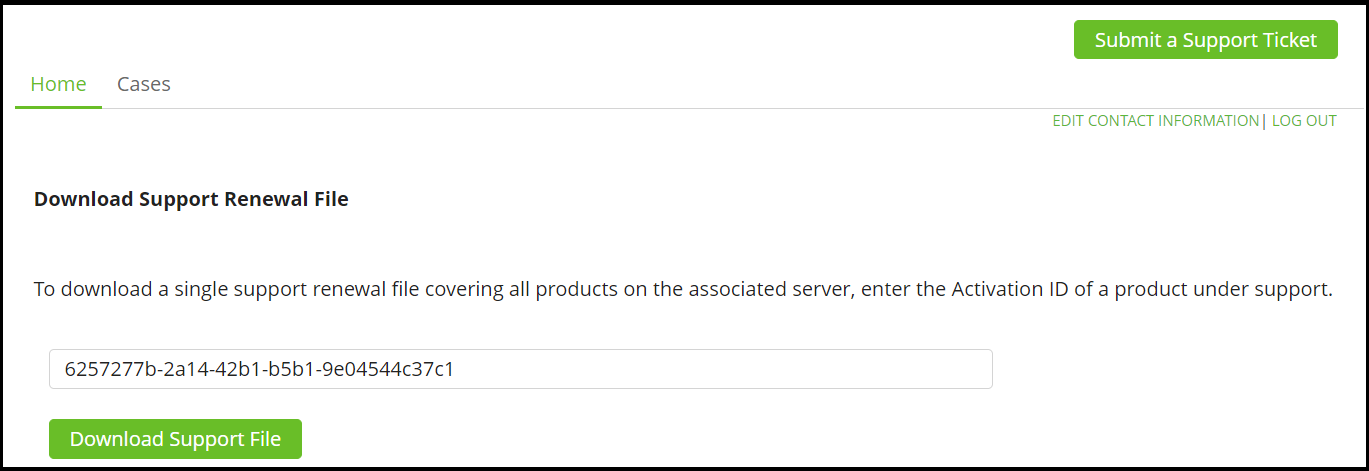
Task: Select the Download Support Renewal File heading
Action: click(191, 199)
